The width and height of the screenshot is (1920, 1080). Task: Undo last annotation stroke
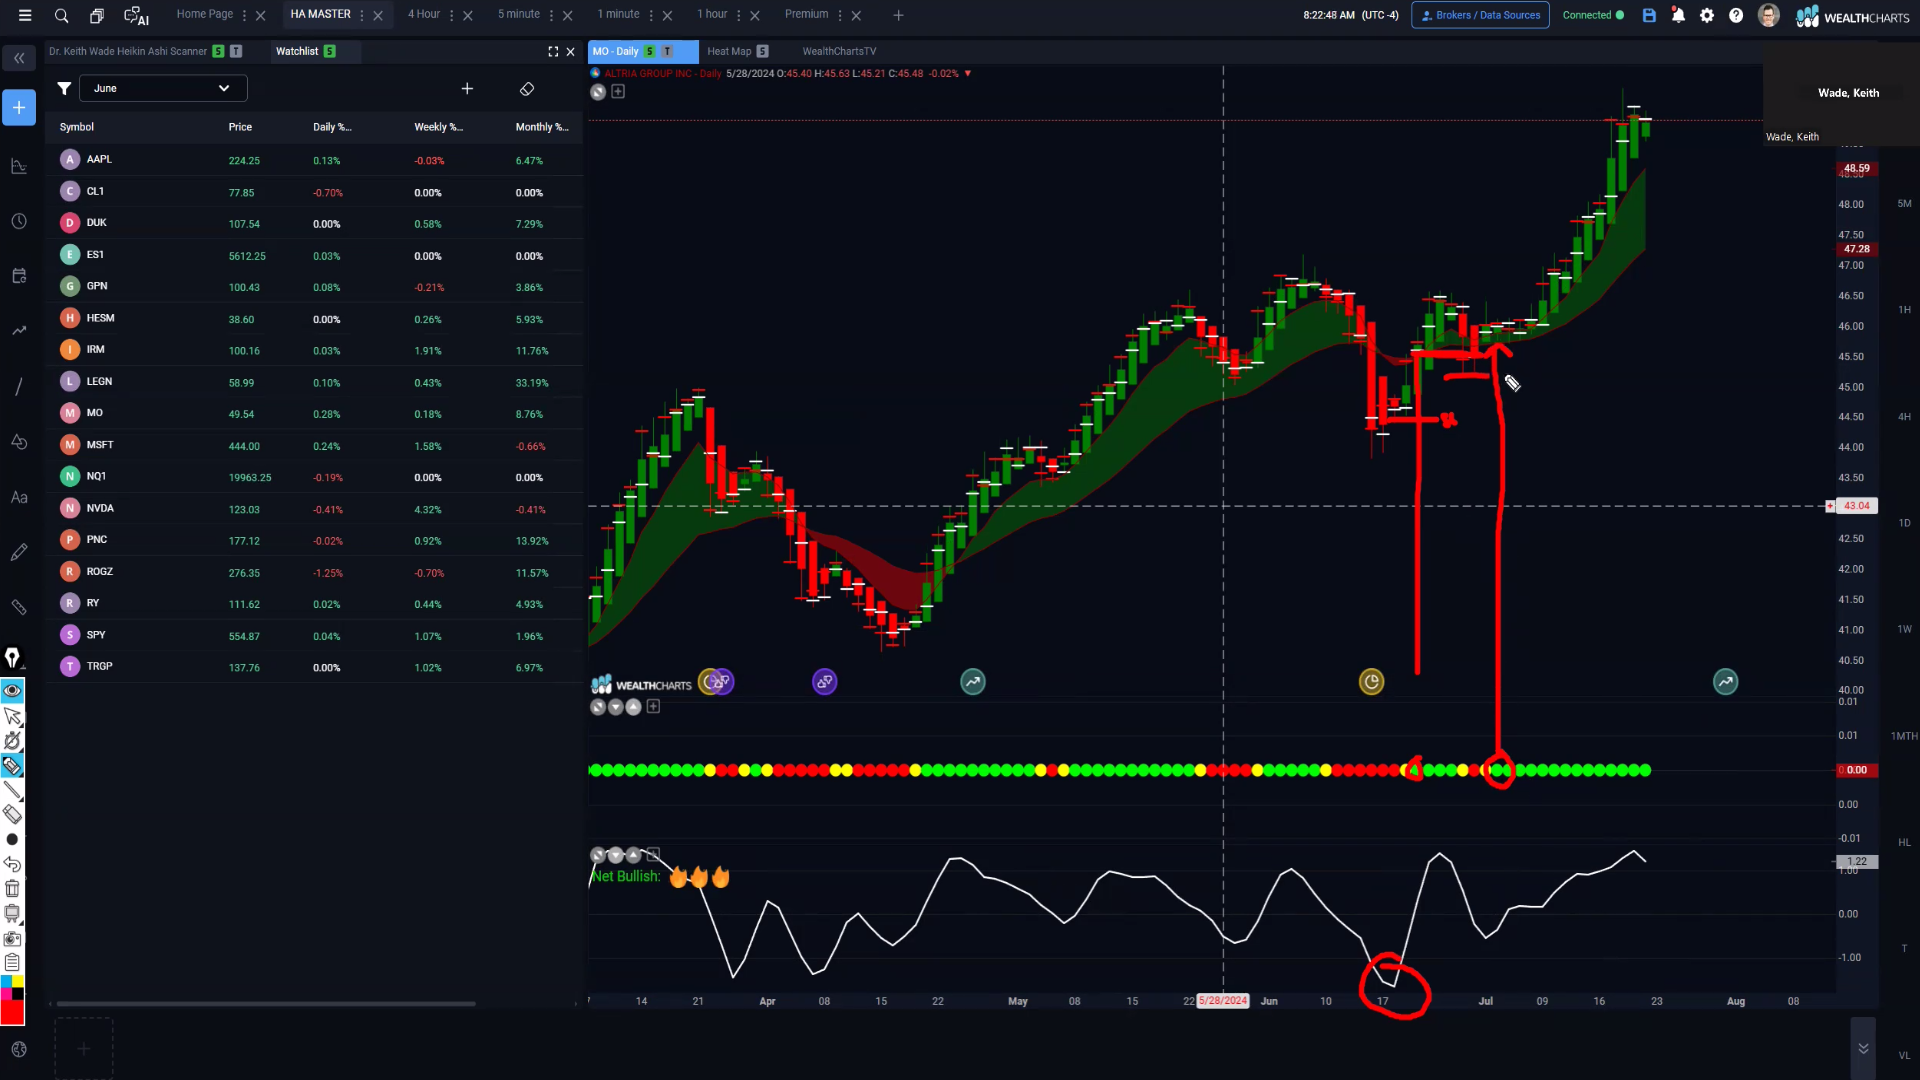12,864
